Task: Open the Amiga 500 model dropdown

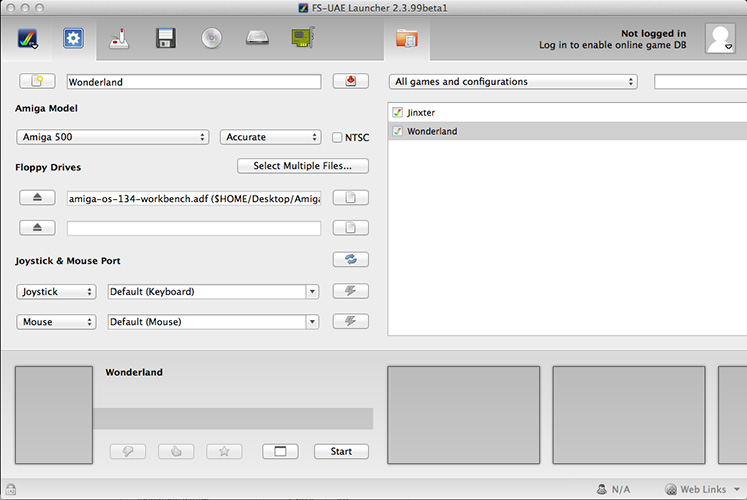Action: pyautogui.click(x=112, y=137)
